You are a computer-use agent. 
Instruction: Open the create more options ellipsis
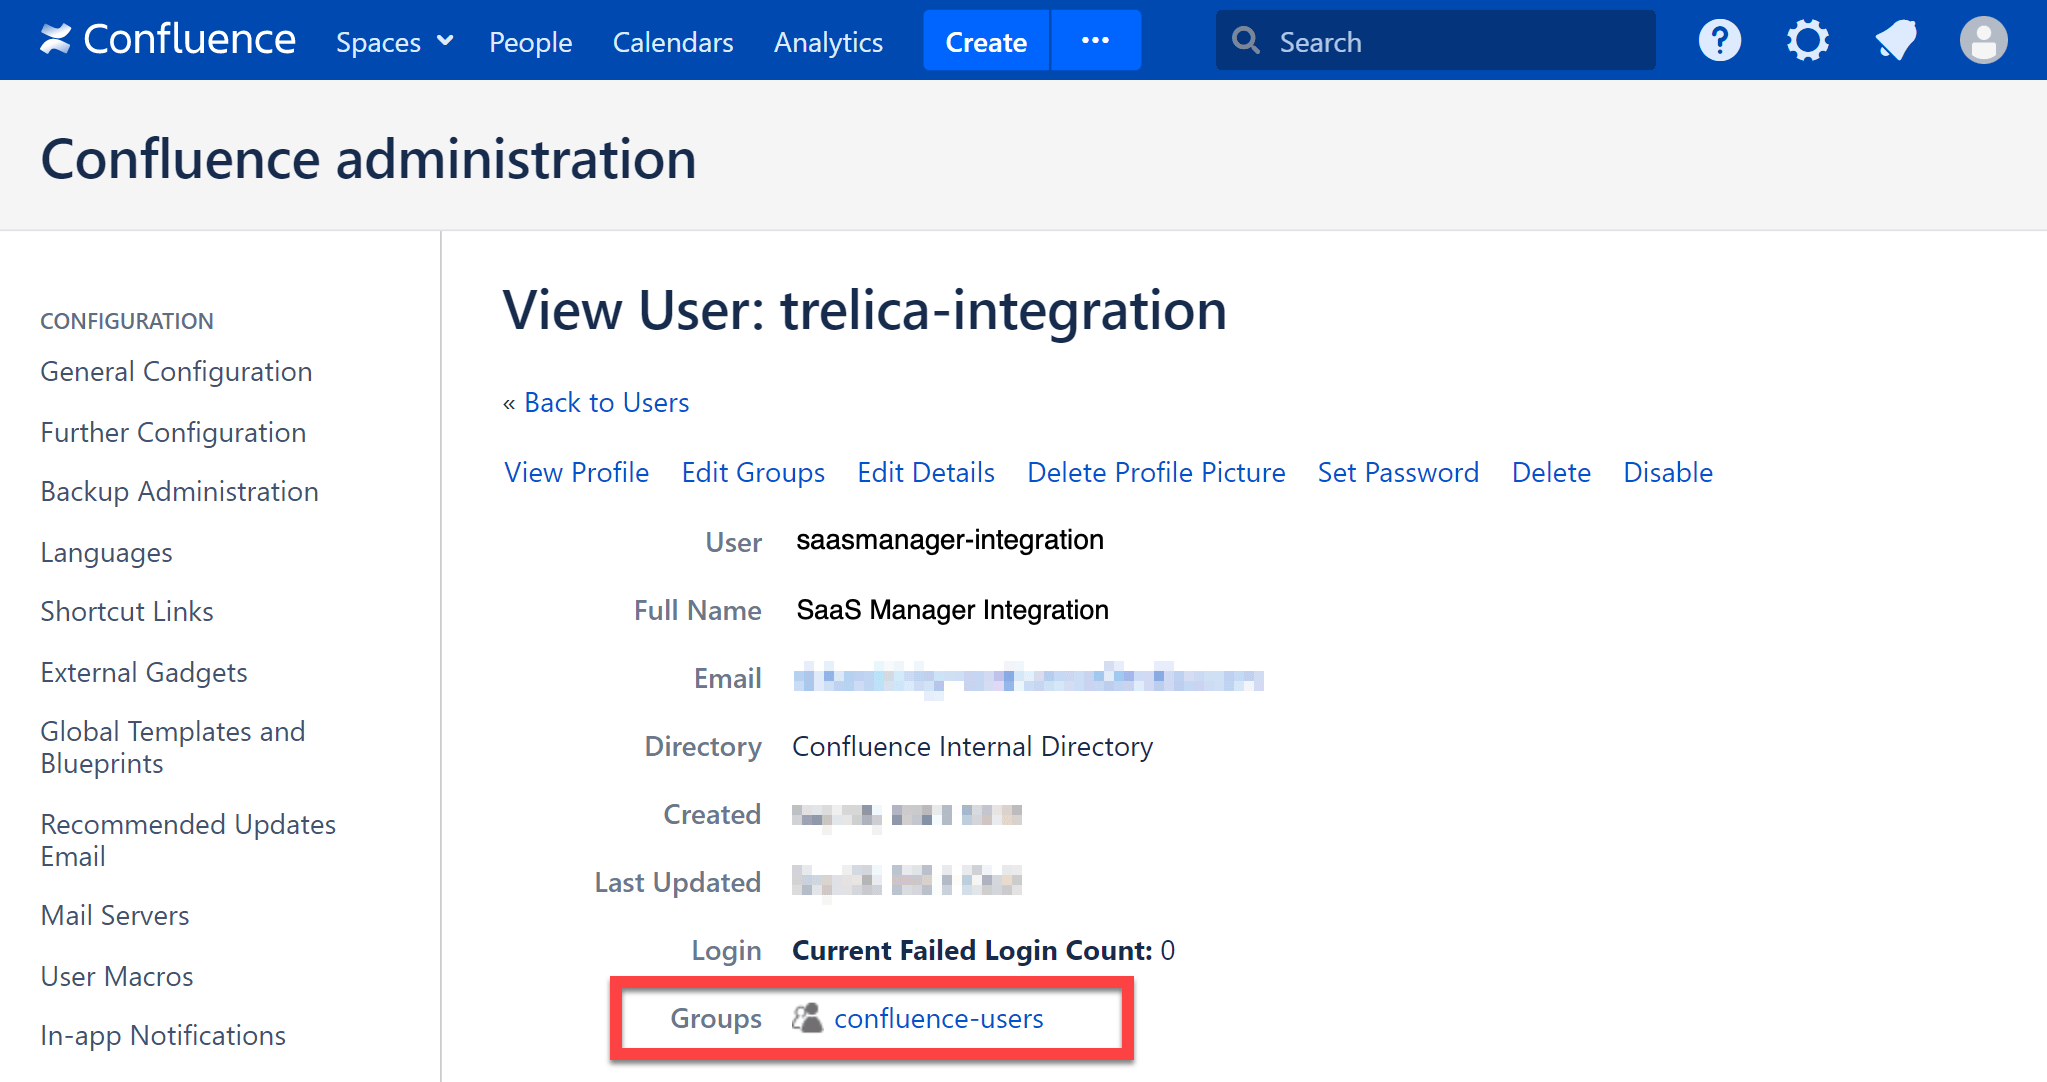click(x=1096, y=41)
